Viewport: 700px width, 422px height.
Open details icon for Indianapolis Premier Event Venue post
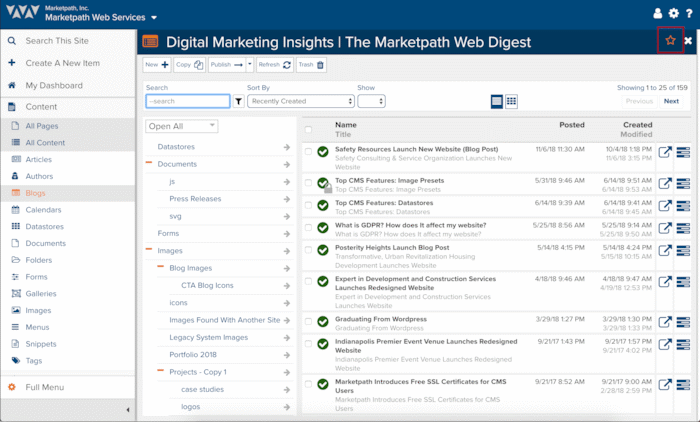pos(683,344)
